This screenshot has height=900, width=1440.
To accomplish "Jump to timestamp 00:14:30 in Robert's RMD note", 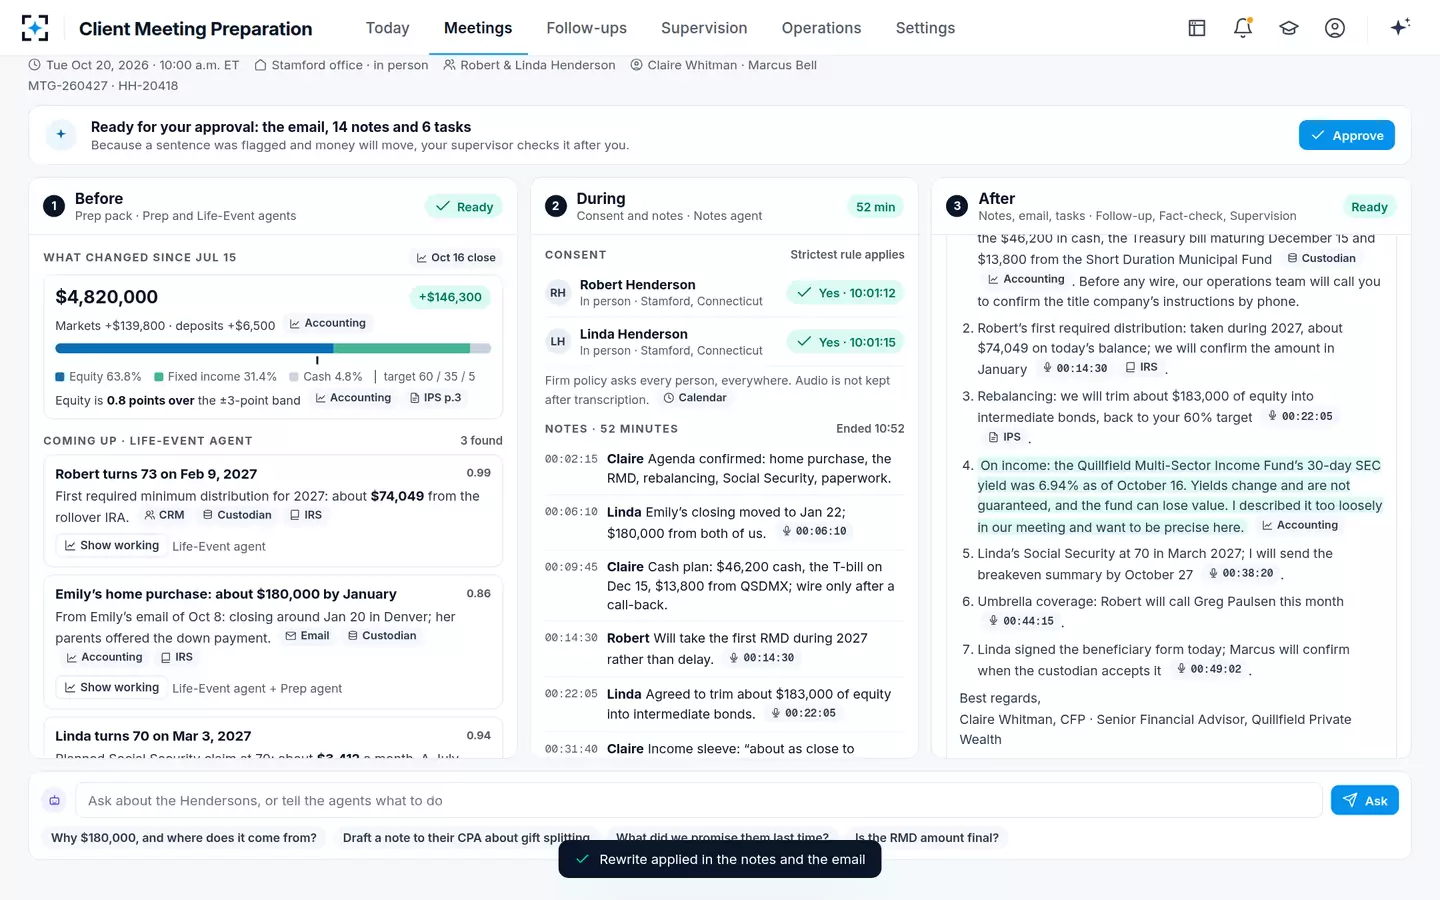I will click(x=762, y=658).
